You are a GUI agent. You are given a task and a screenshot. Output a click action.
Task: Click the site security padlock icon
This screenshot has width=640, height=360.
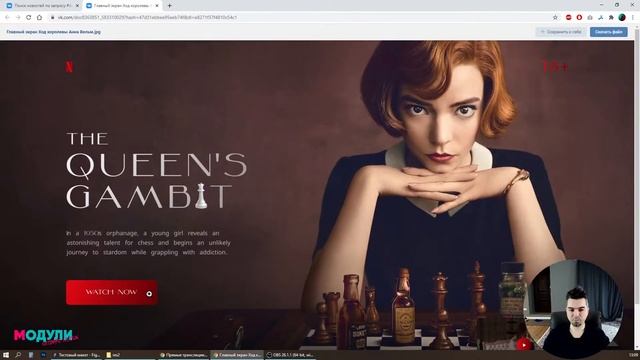click(53, 18)
